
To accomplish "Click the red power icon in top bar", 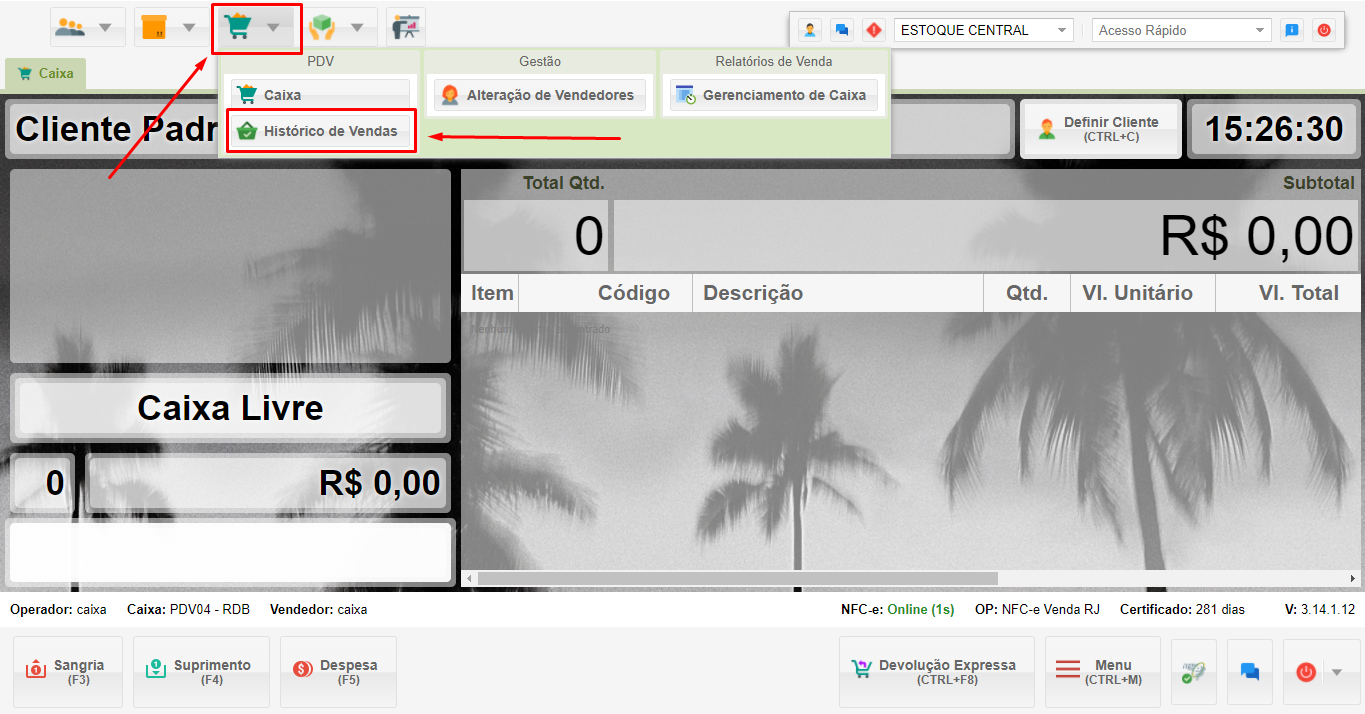I will pyautogui.click(x=1324, y=30).
